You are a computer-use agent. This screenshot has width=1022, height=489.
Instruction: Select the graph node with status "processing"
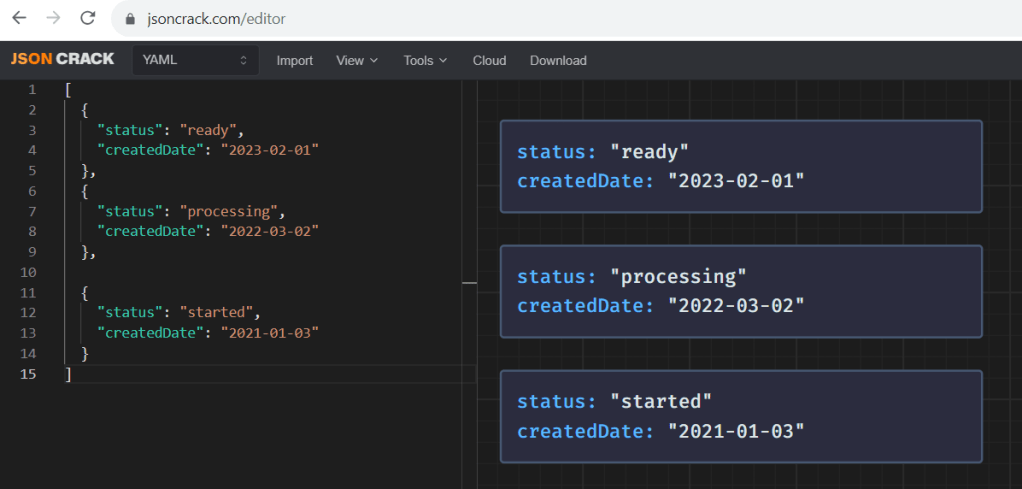coord(740,291)
